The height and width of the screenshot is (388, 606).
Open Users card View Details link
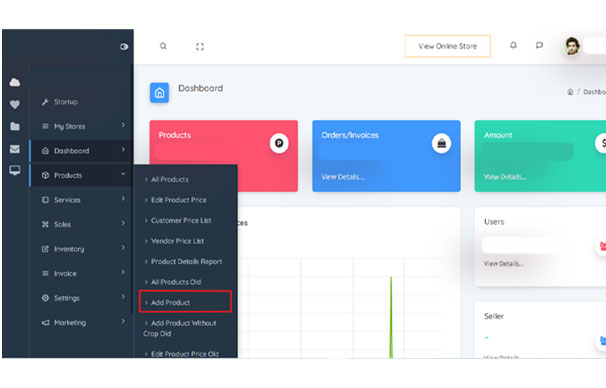pos(504,264)
